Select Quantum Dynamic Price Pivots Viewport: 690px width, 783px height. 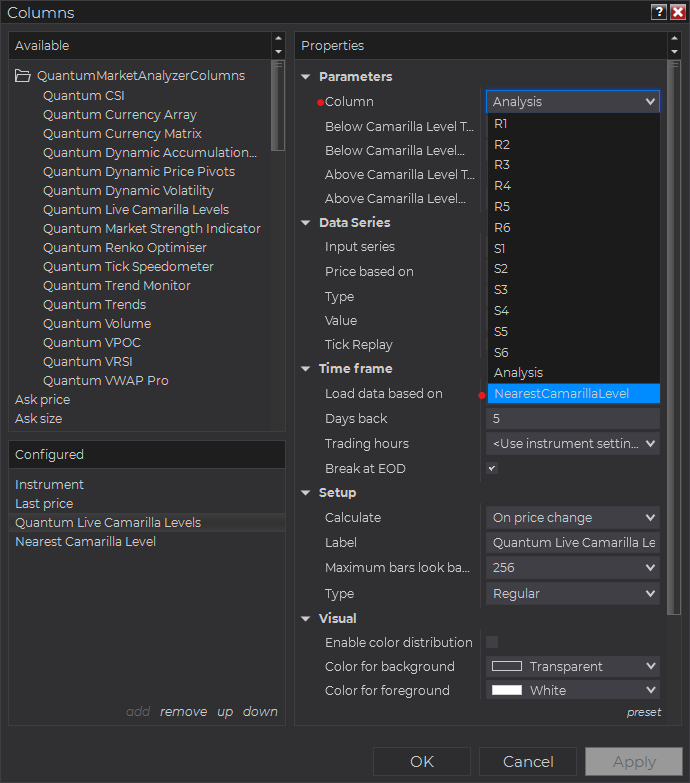[x=139, y=172]
